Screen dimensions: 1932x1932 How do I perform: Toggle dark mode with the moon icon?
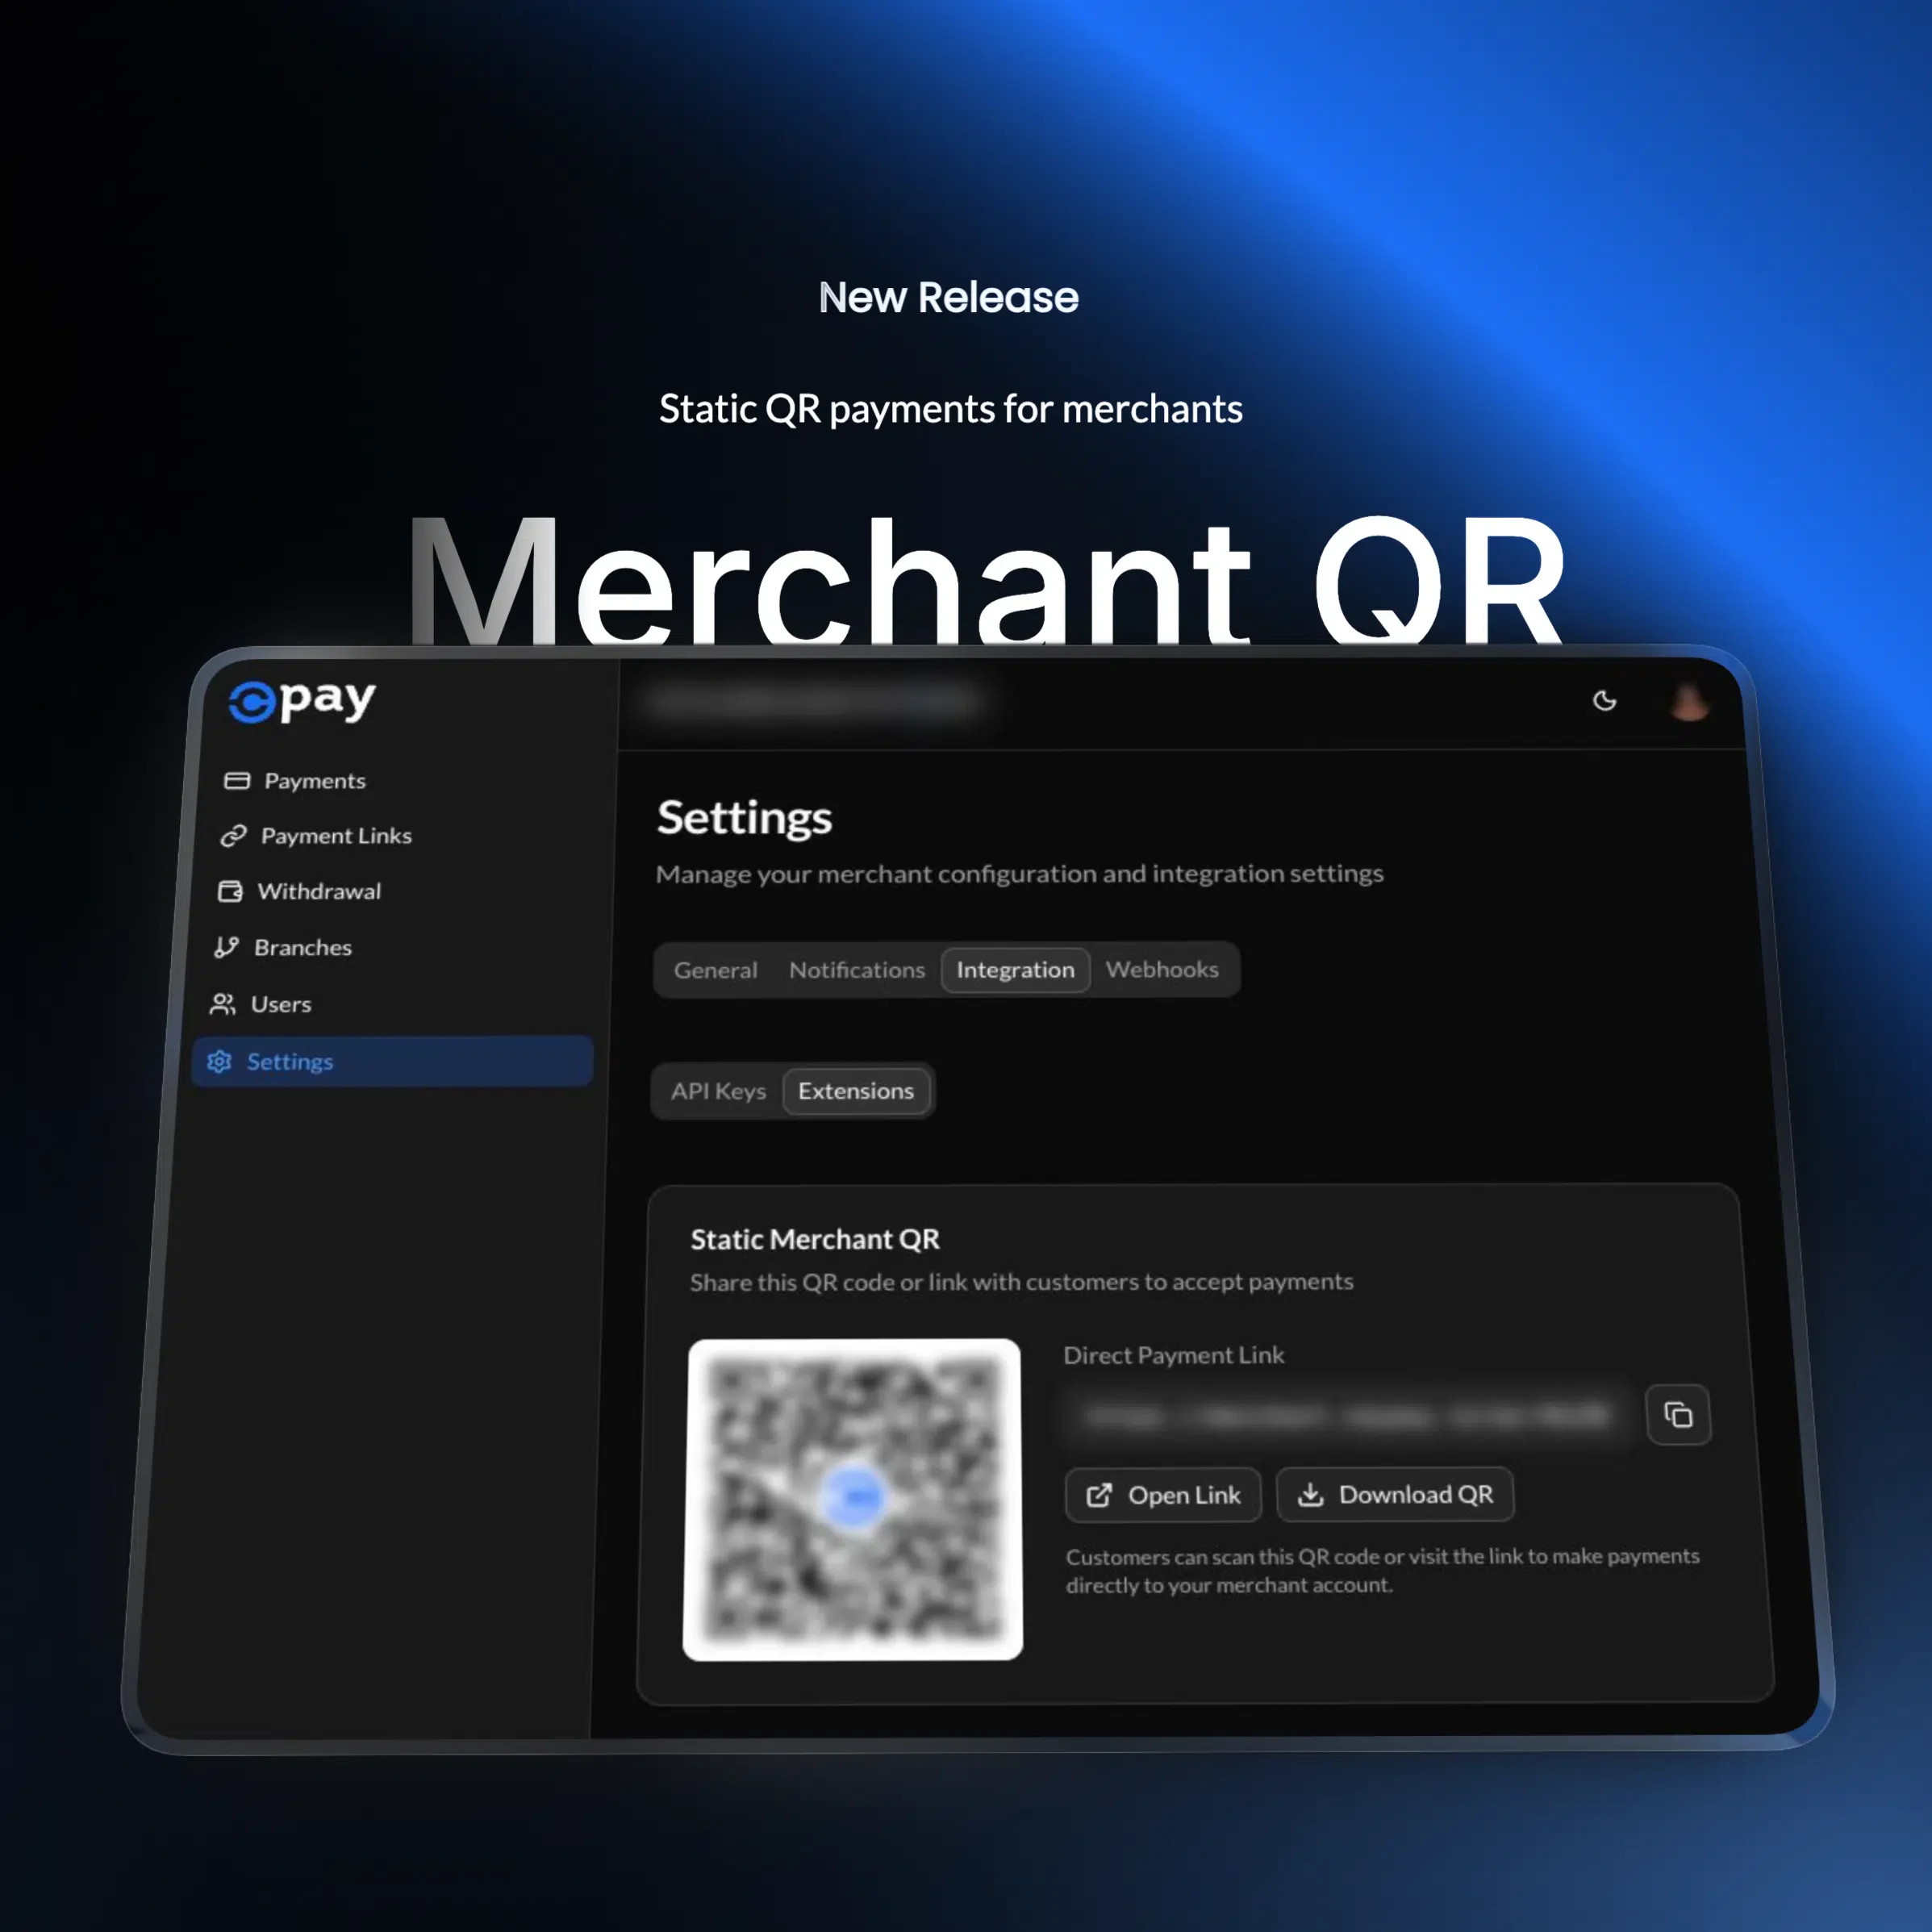click(1605, 701)
